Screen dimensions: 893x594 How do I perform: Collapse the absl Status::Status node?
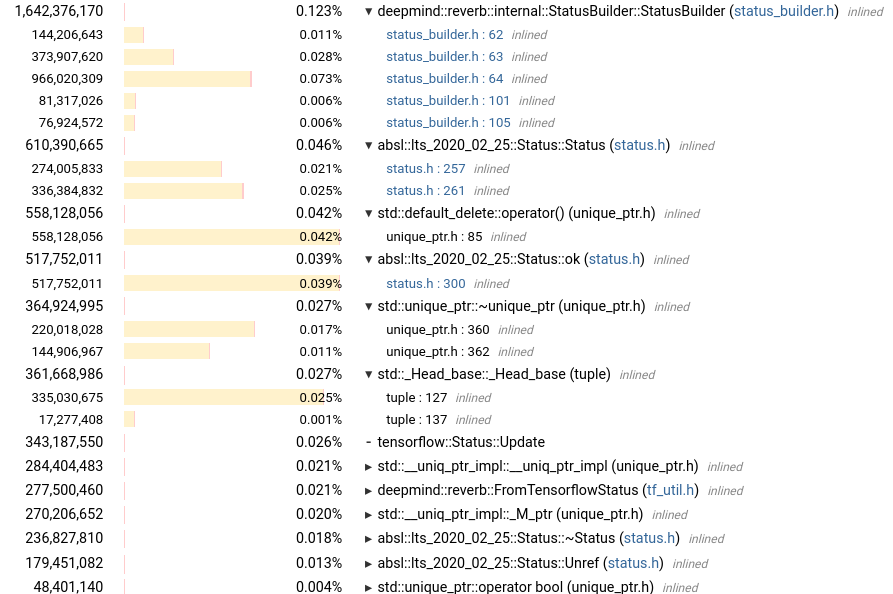pos(368,145)
